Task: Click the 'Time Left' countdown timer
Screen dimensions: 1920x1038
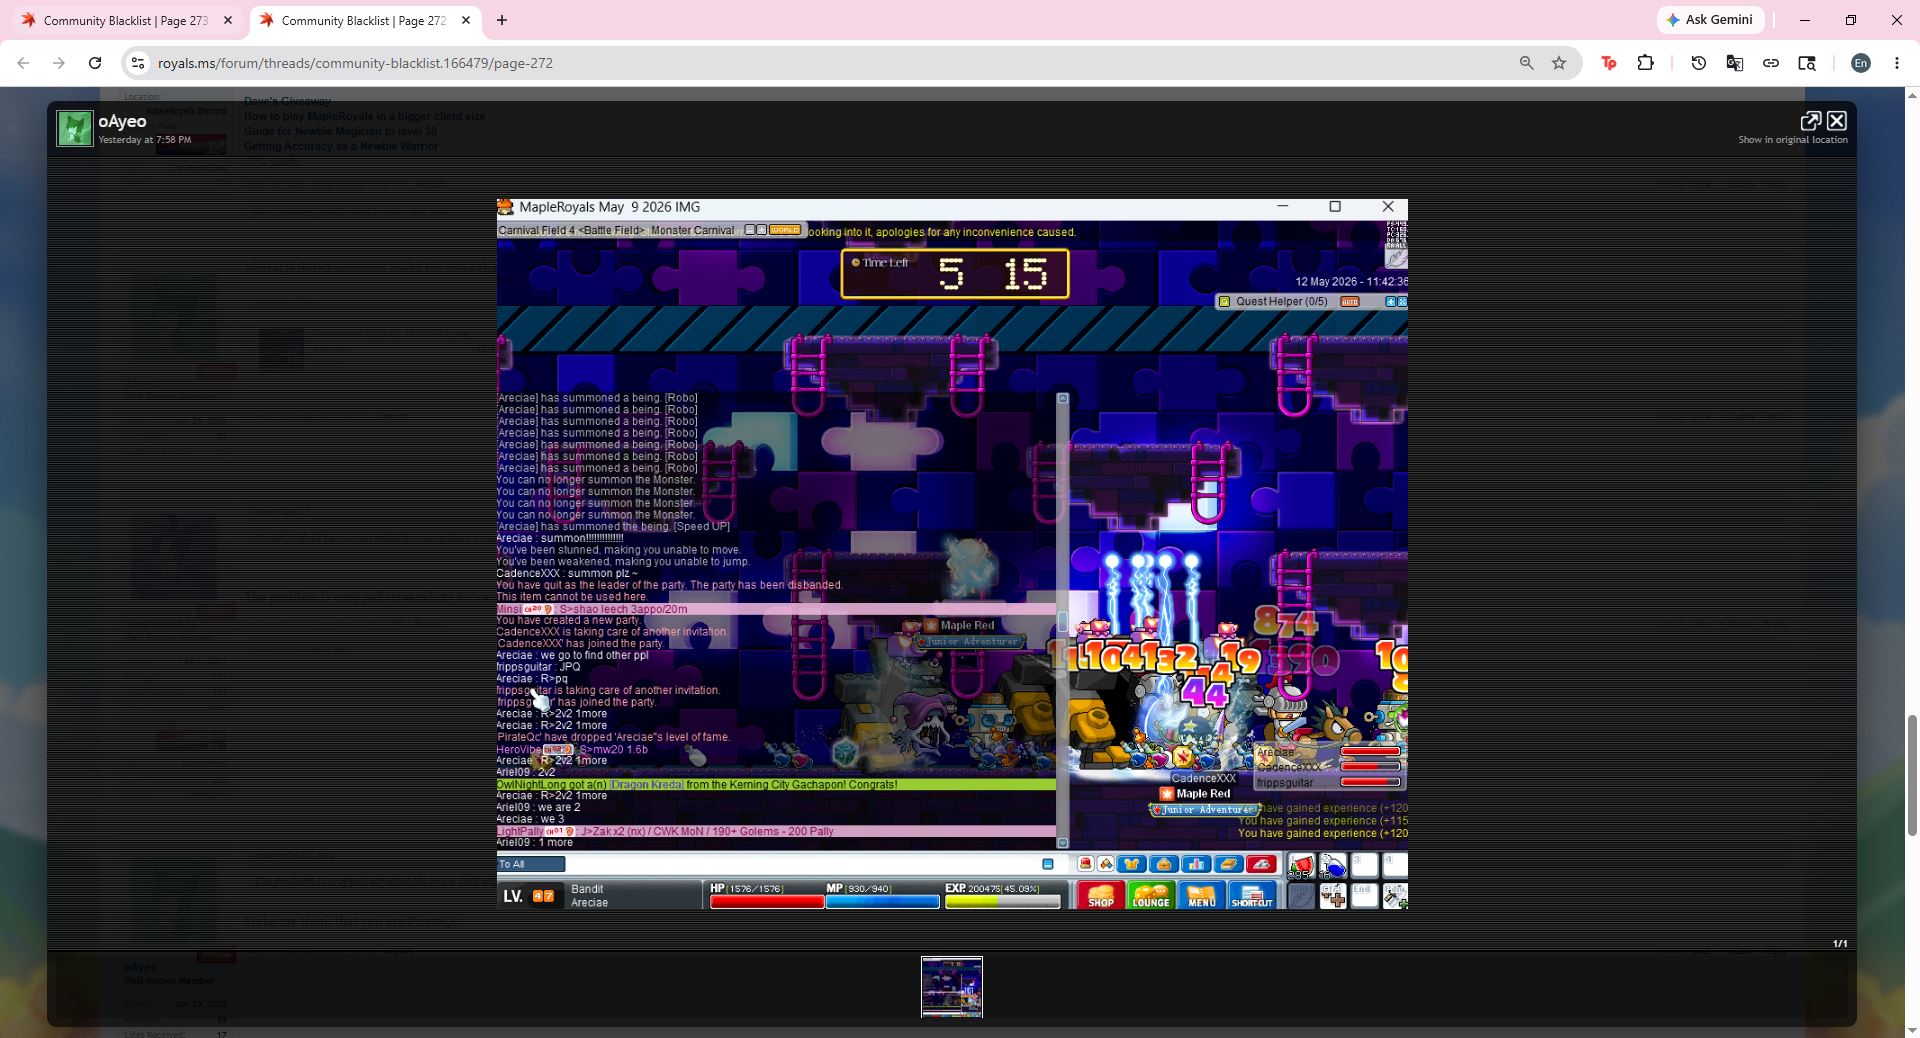Action: click(x=955, y=274)
